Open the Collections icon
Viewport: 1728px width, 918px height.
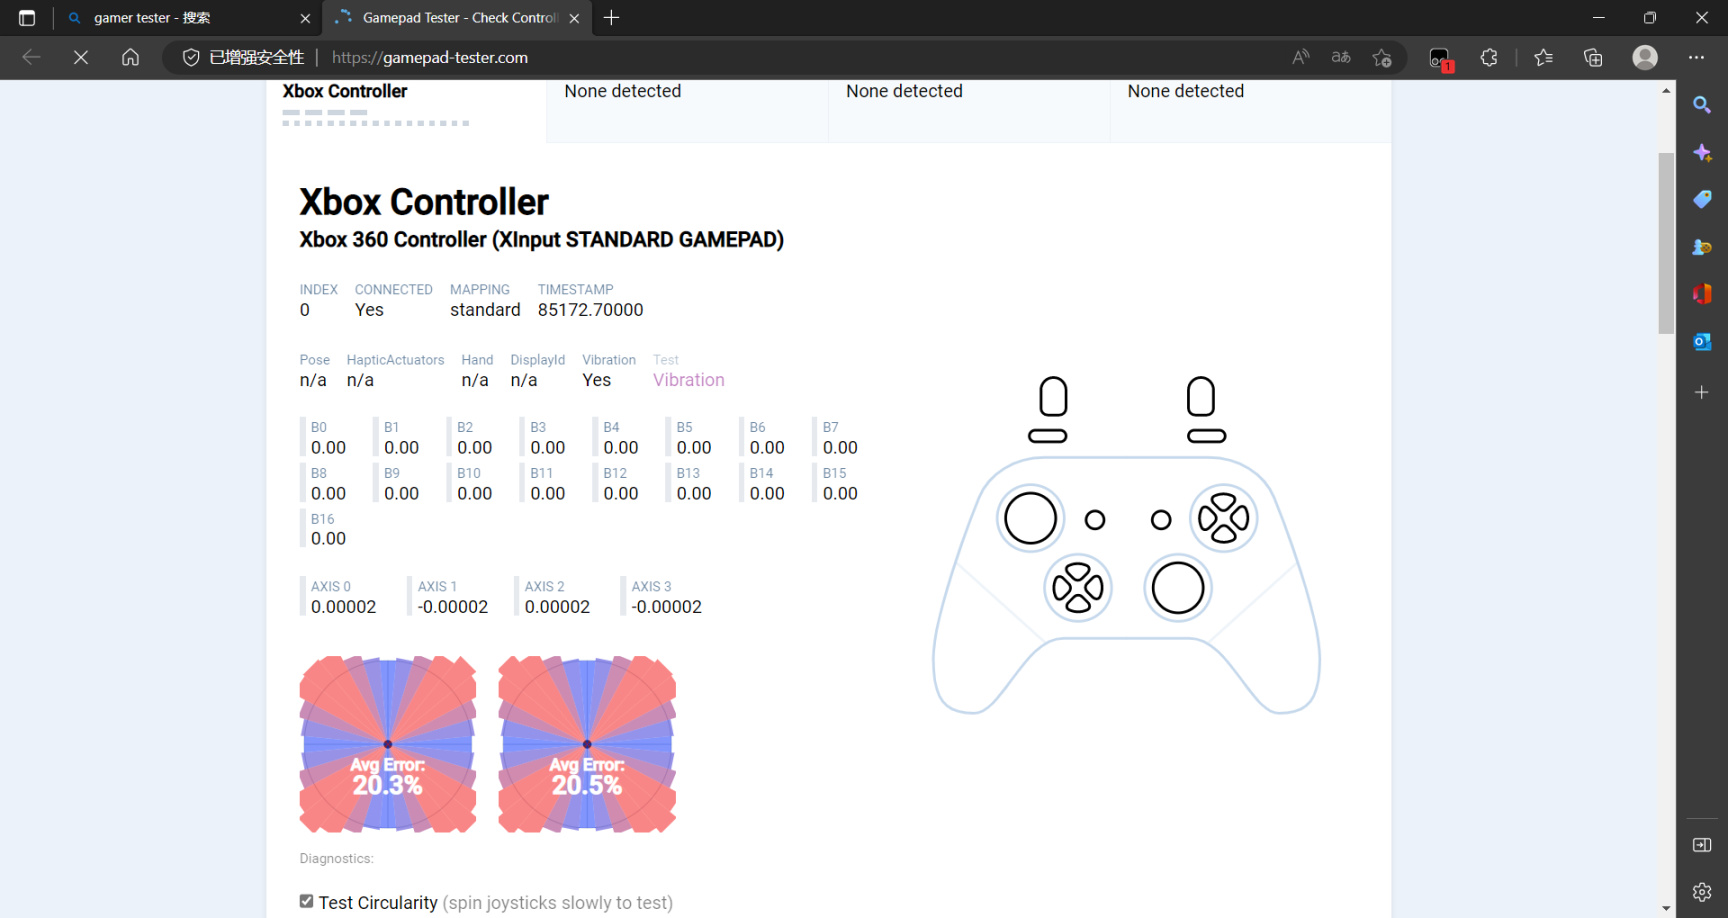click(1593, 58)
